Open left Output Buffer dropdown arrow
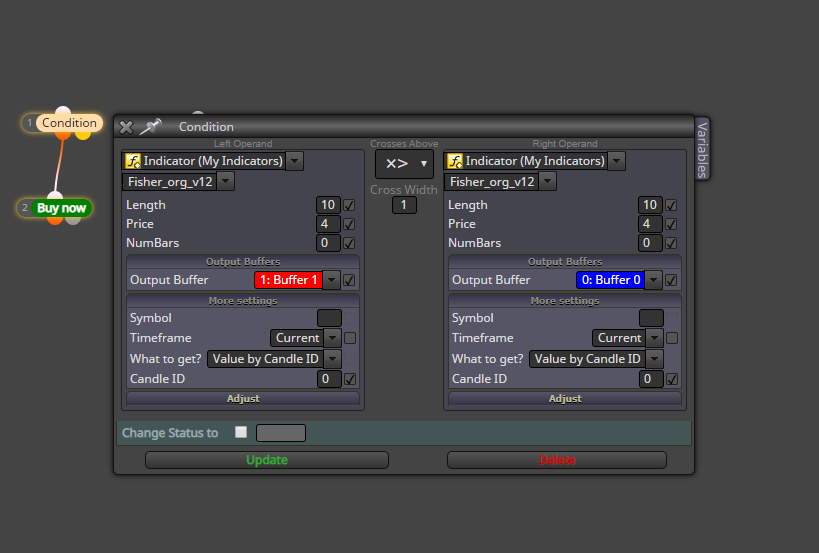The height and width of the screenshot is (553, 819). 332,280
